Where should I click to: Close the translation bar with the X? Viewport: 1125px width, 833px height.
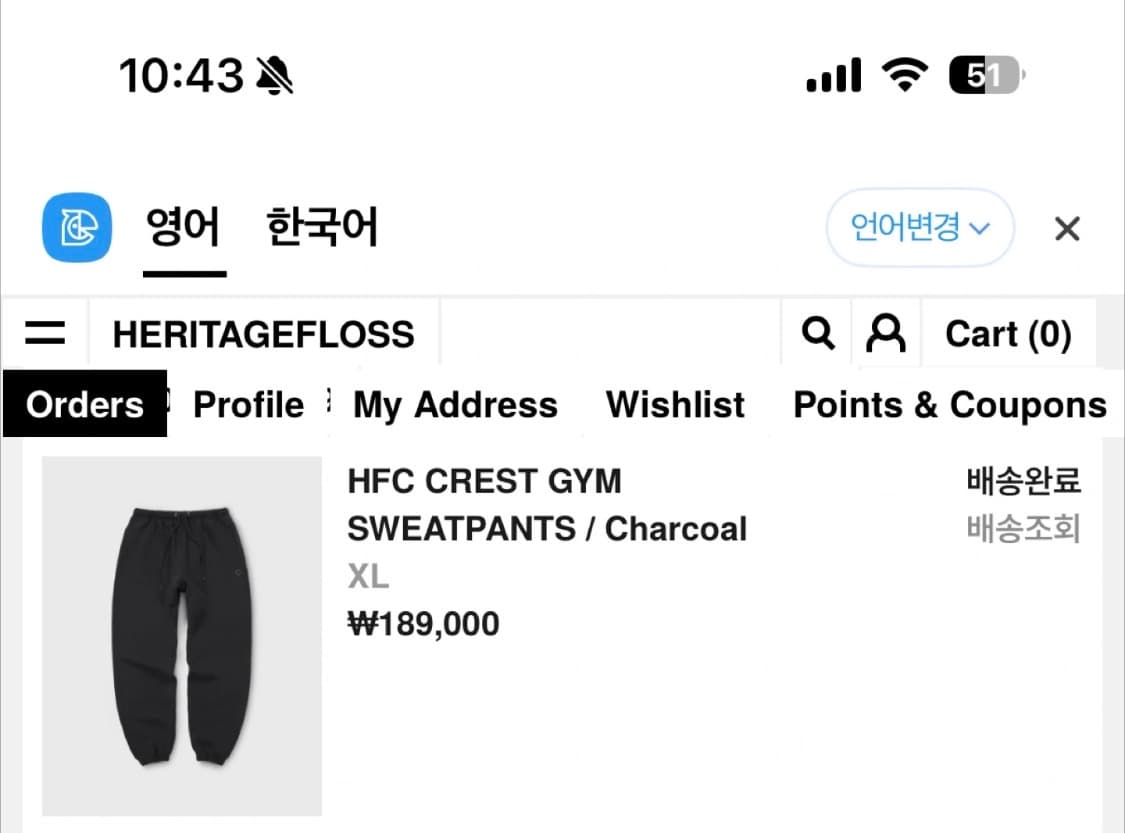(x=1067, y=229)
